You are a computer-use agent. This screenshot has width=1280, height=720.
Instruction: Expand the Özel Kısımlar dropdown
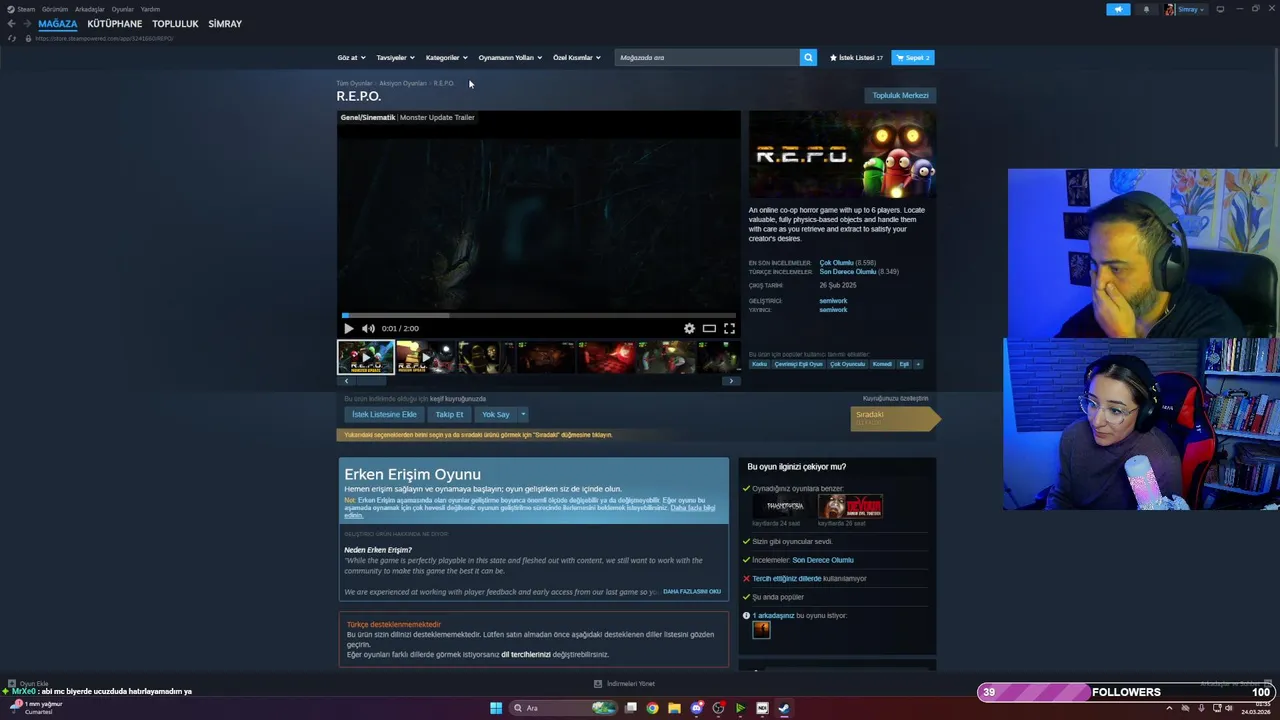(x=577, y=58)
